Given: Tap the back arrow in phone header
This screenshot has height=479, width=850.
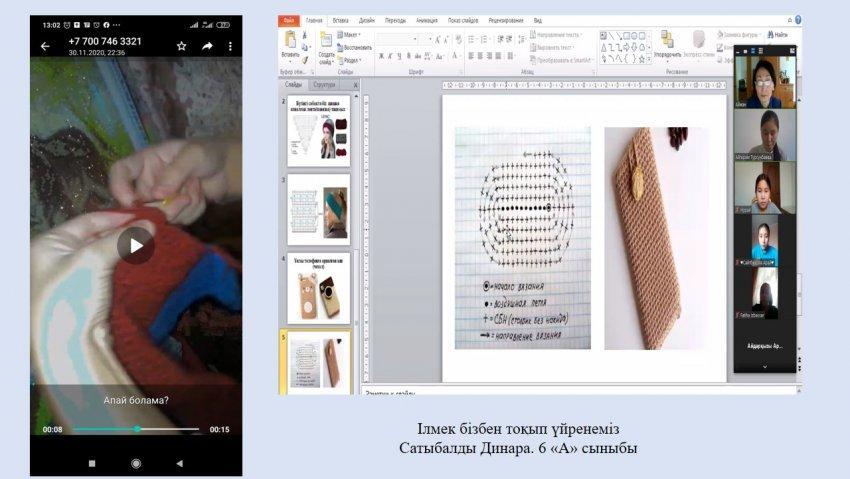Looking at the screenshot, I should [x=45, y=47].
